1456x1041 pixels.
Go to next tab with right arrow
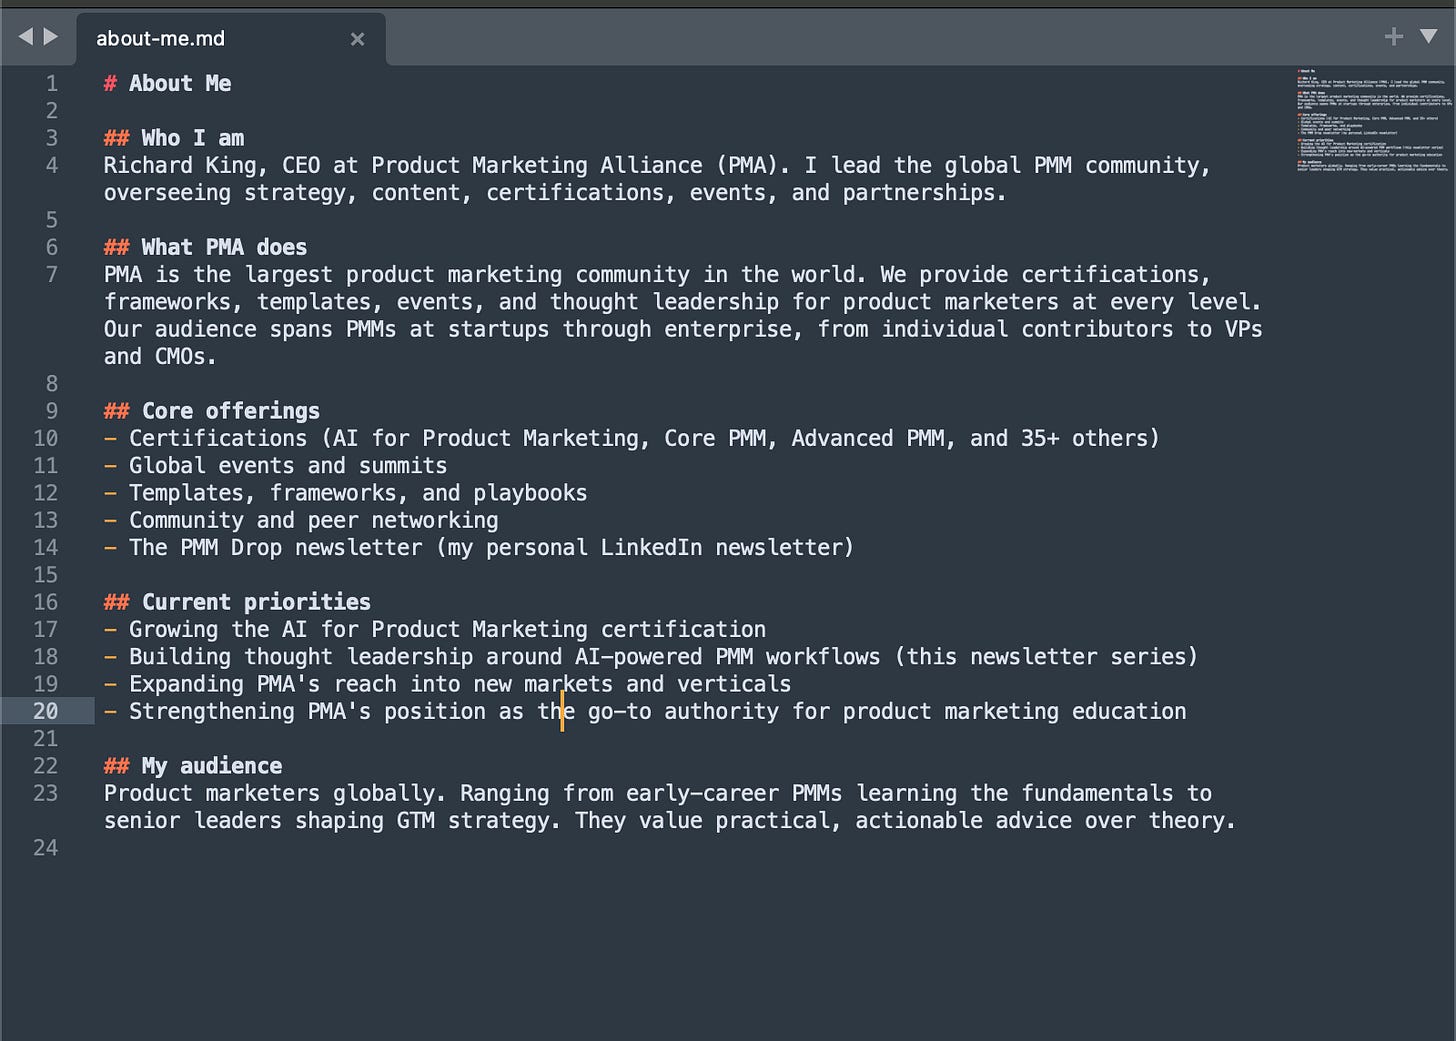coord(50,37)
